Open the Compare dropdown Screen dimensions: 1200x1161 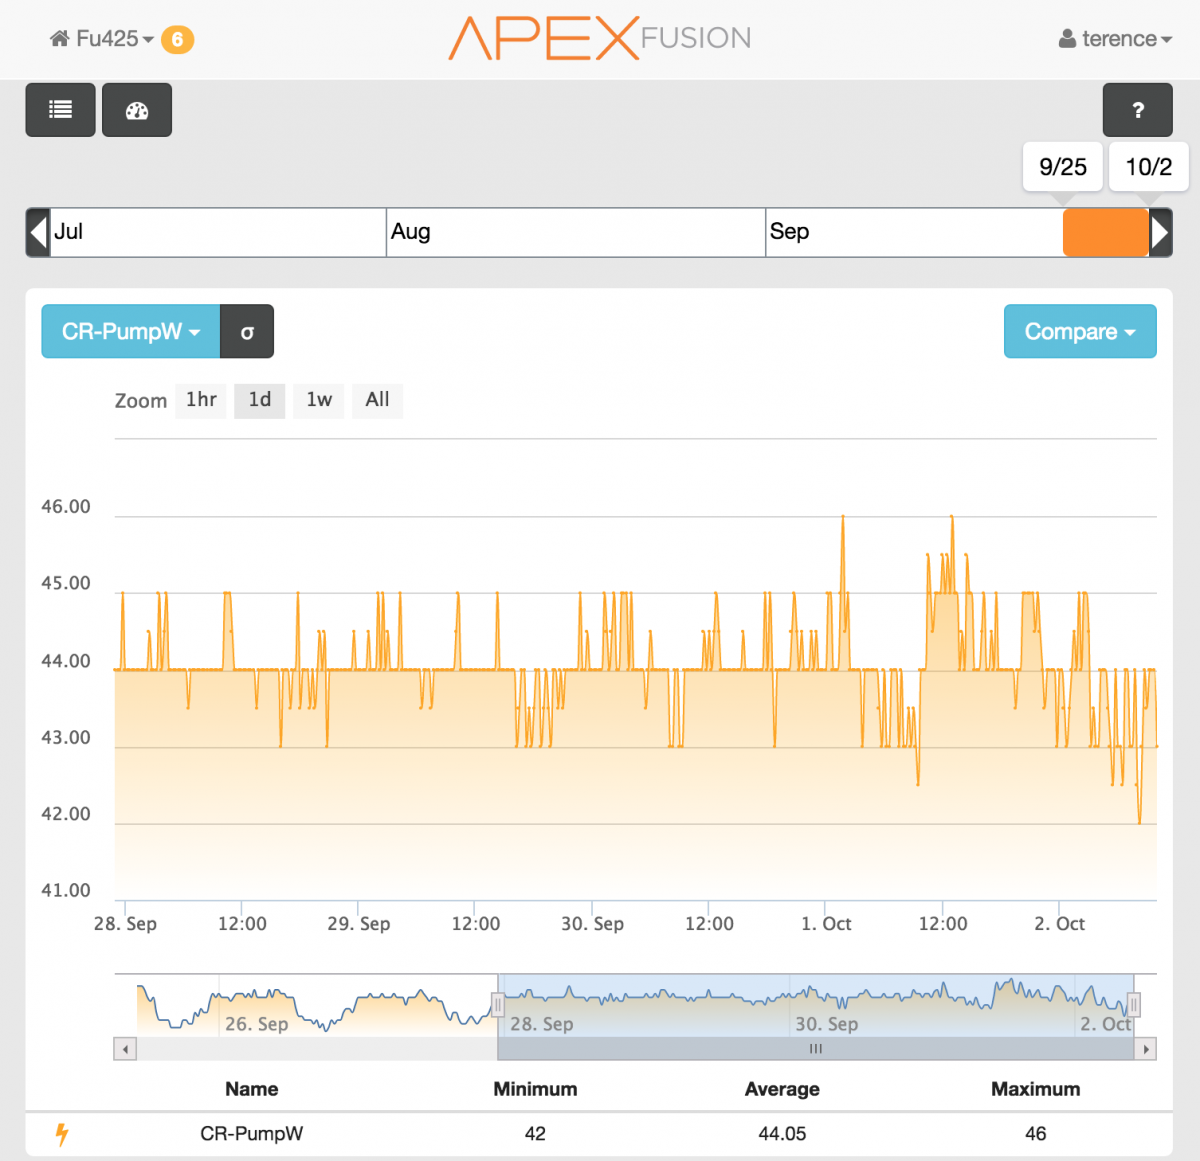click(x=1080, y=331)
